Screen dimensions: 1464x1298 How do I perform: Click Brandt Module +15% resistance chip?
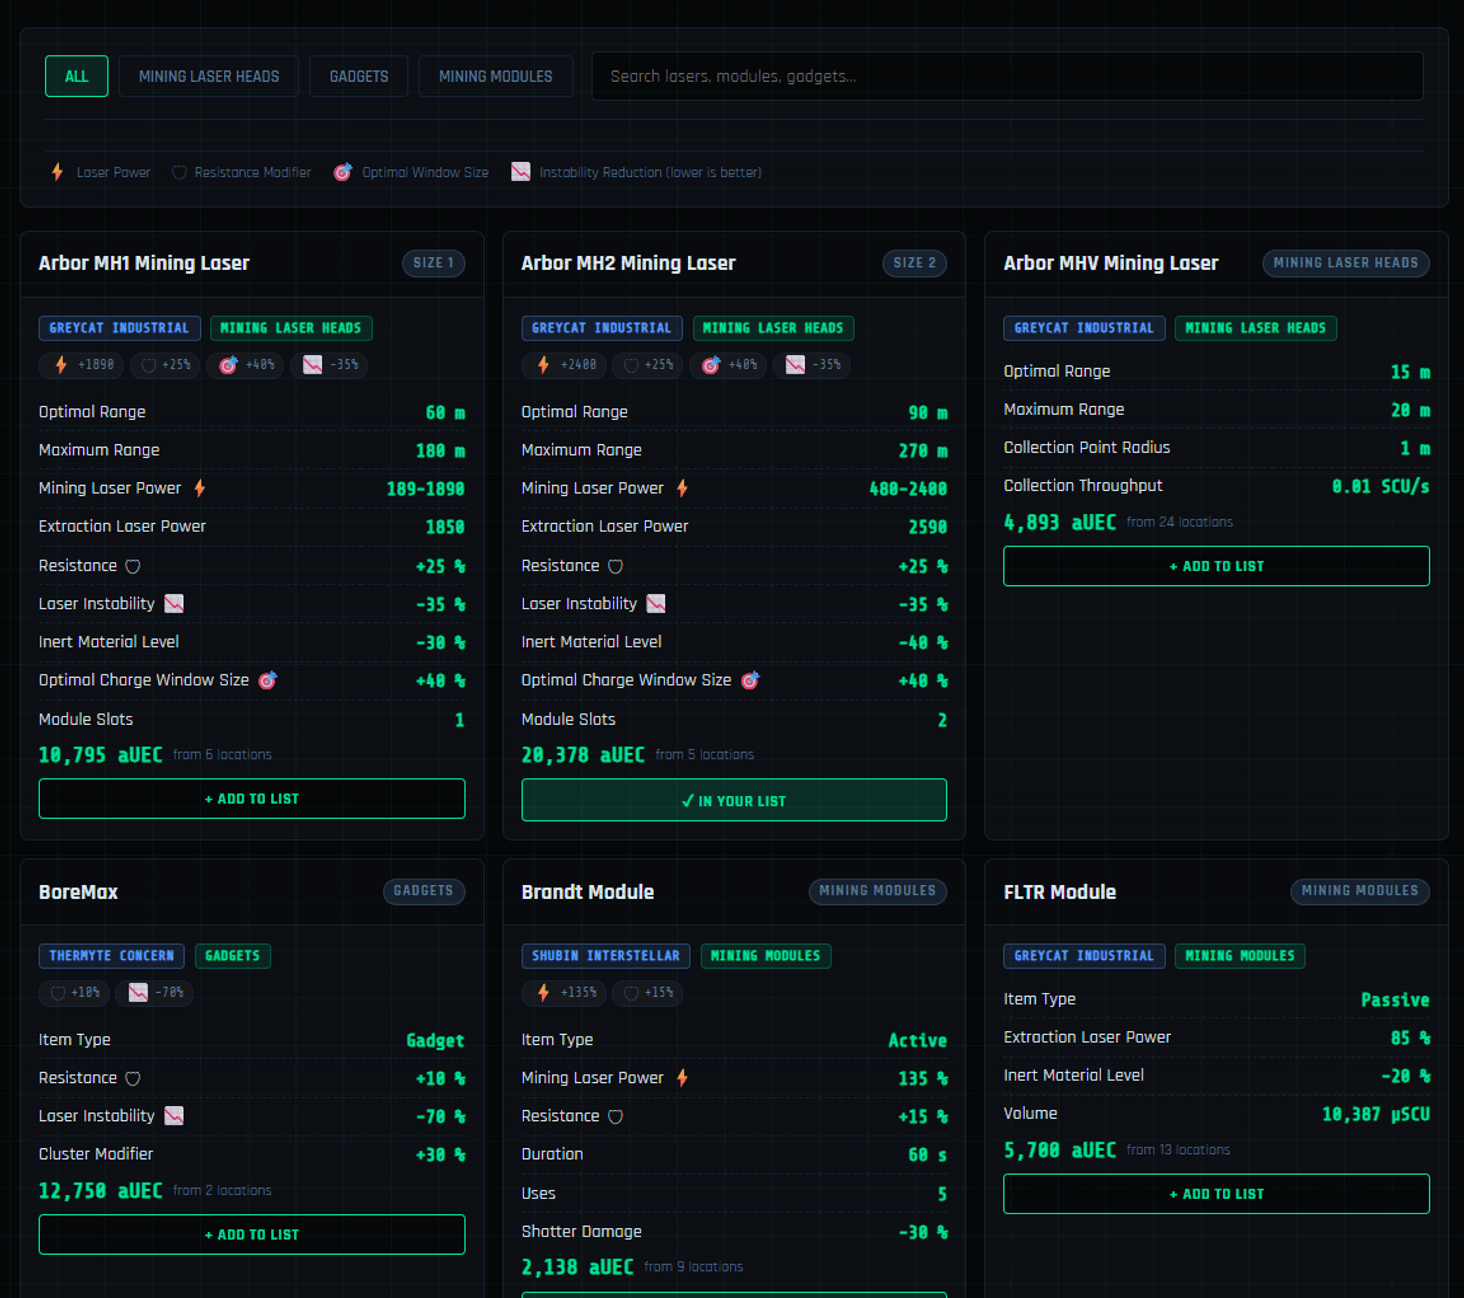point(648,993)
